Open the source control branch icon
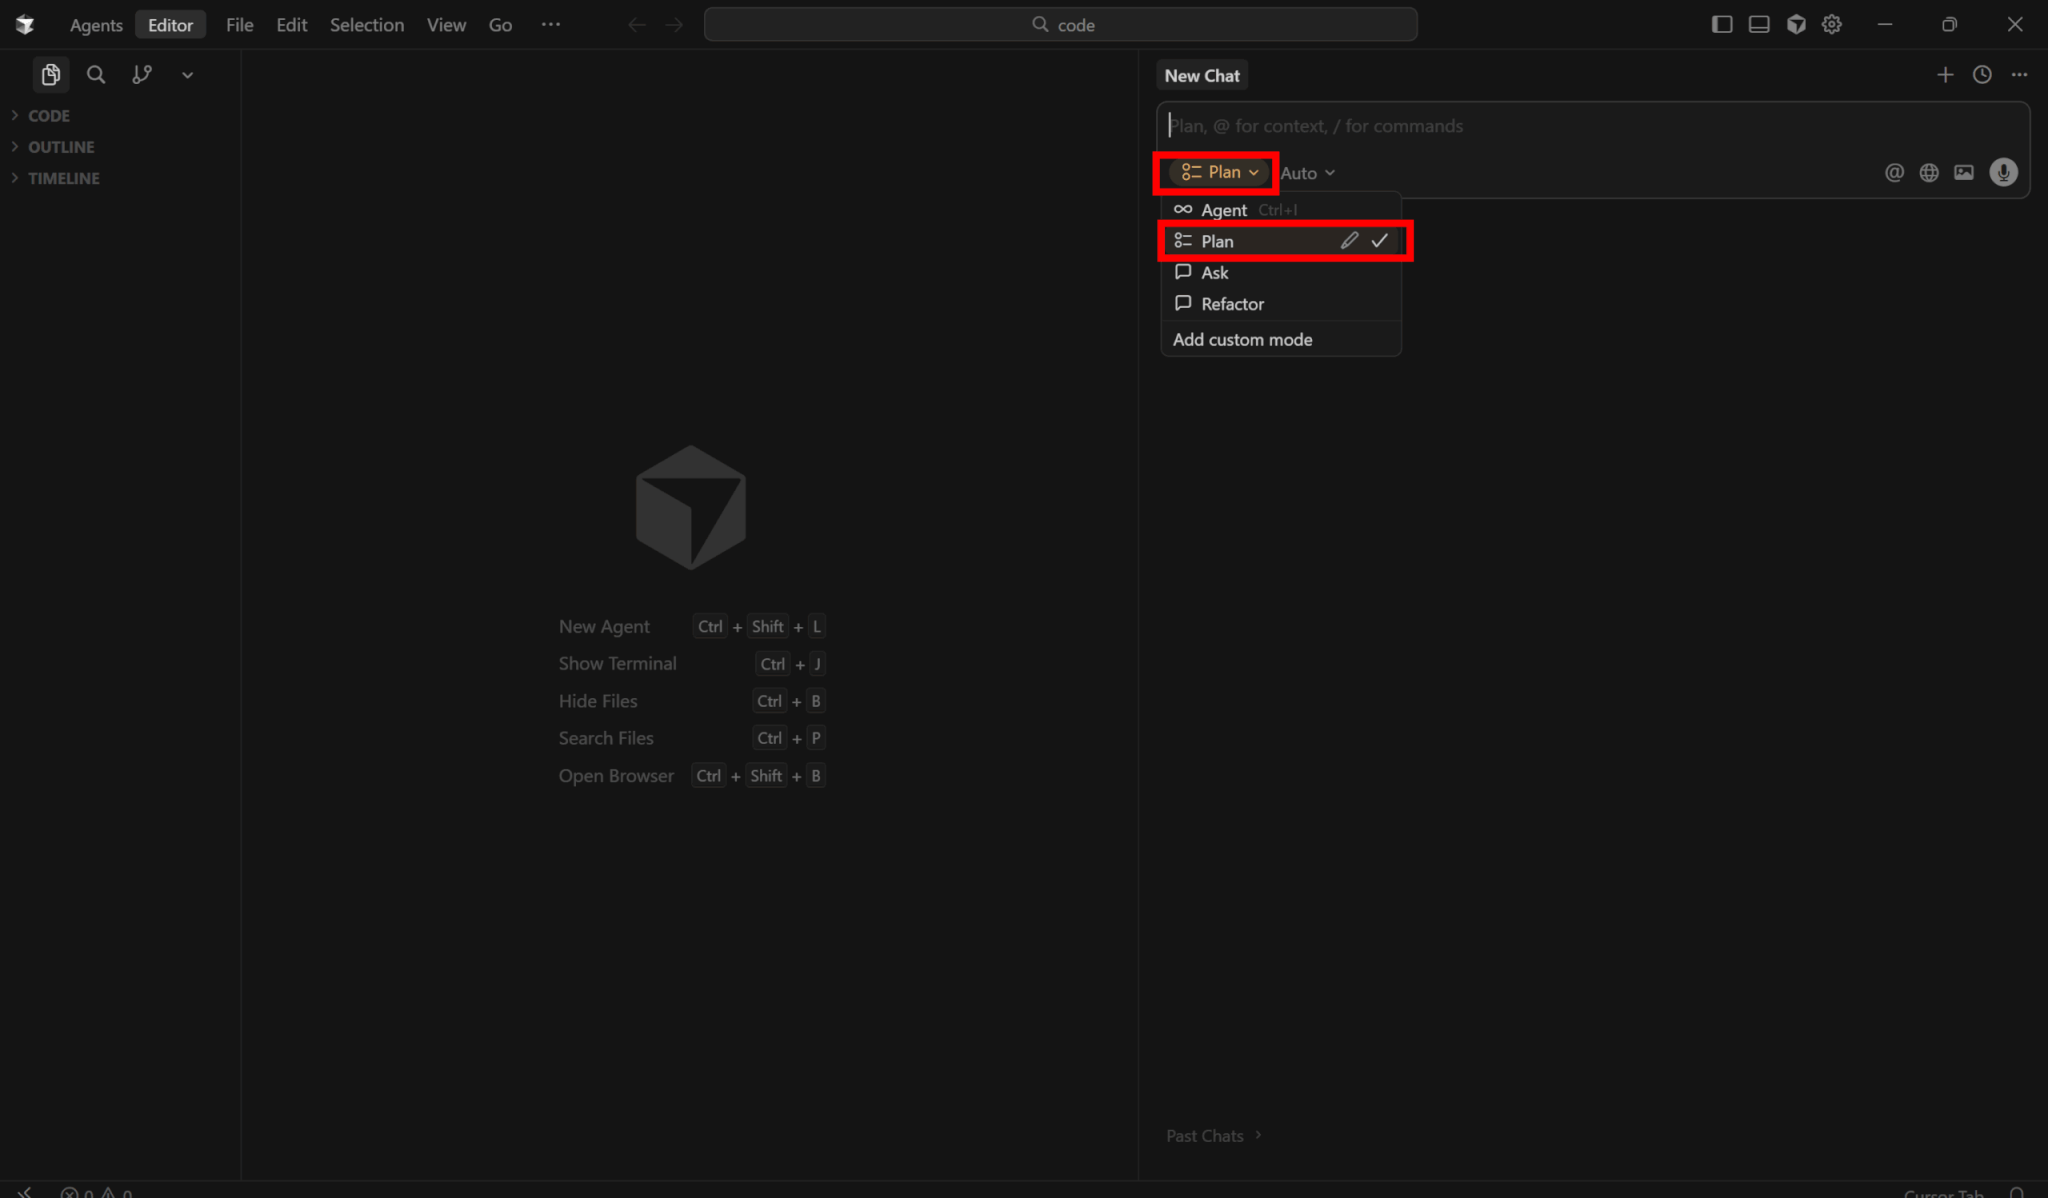Screen dimensions: 2048x1198 142,75
